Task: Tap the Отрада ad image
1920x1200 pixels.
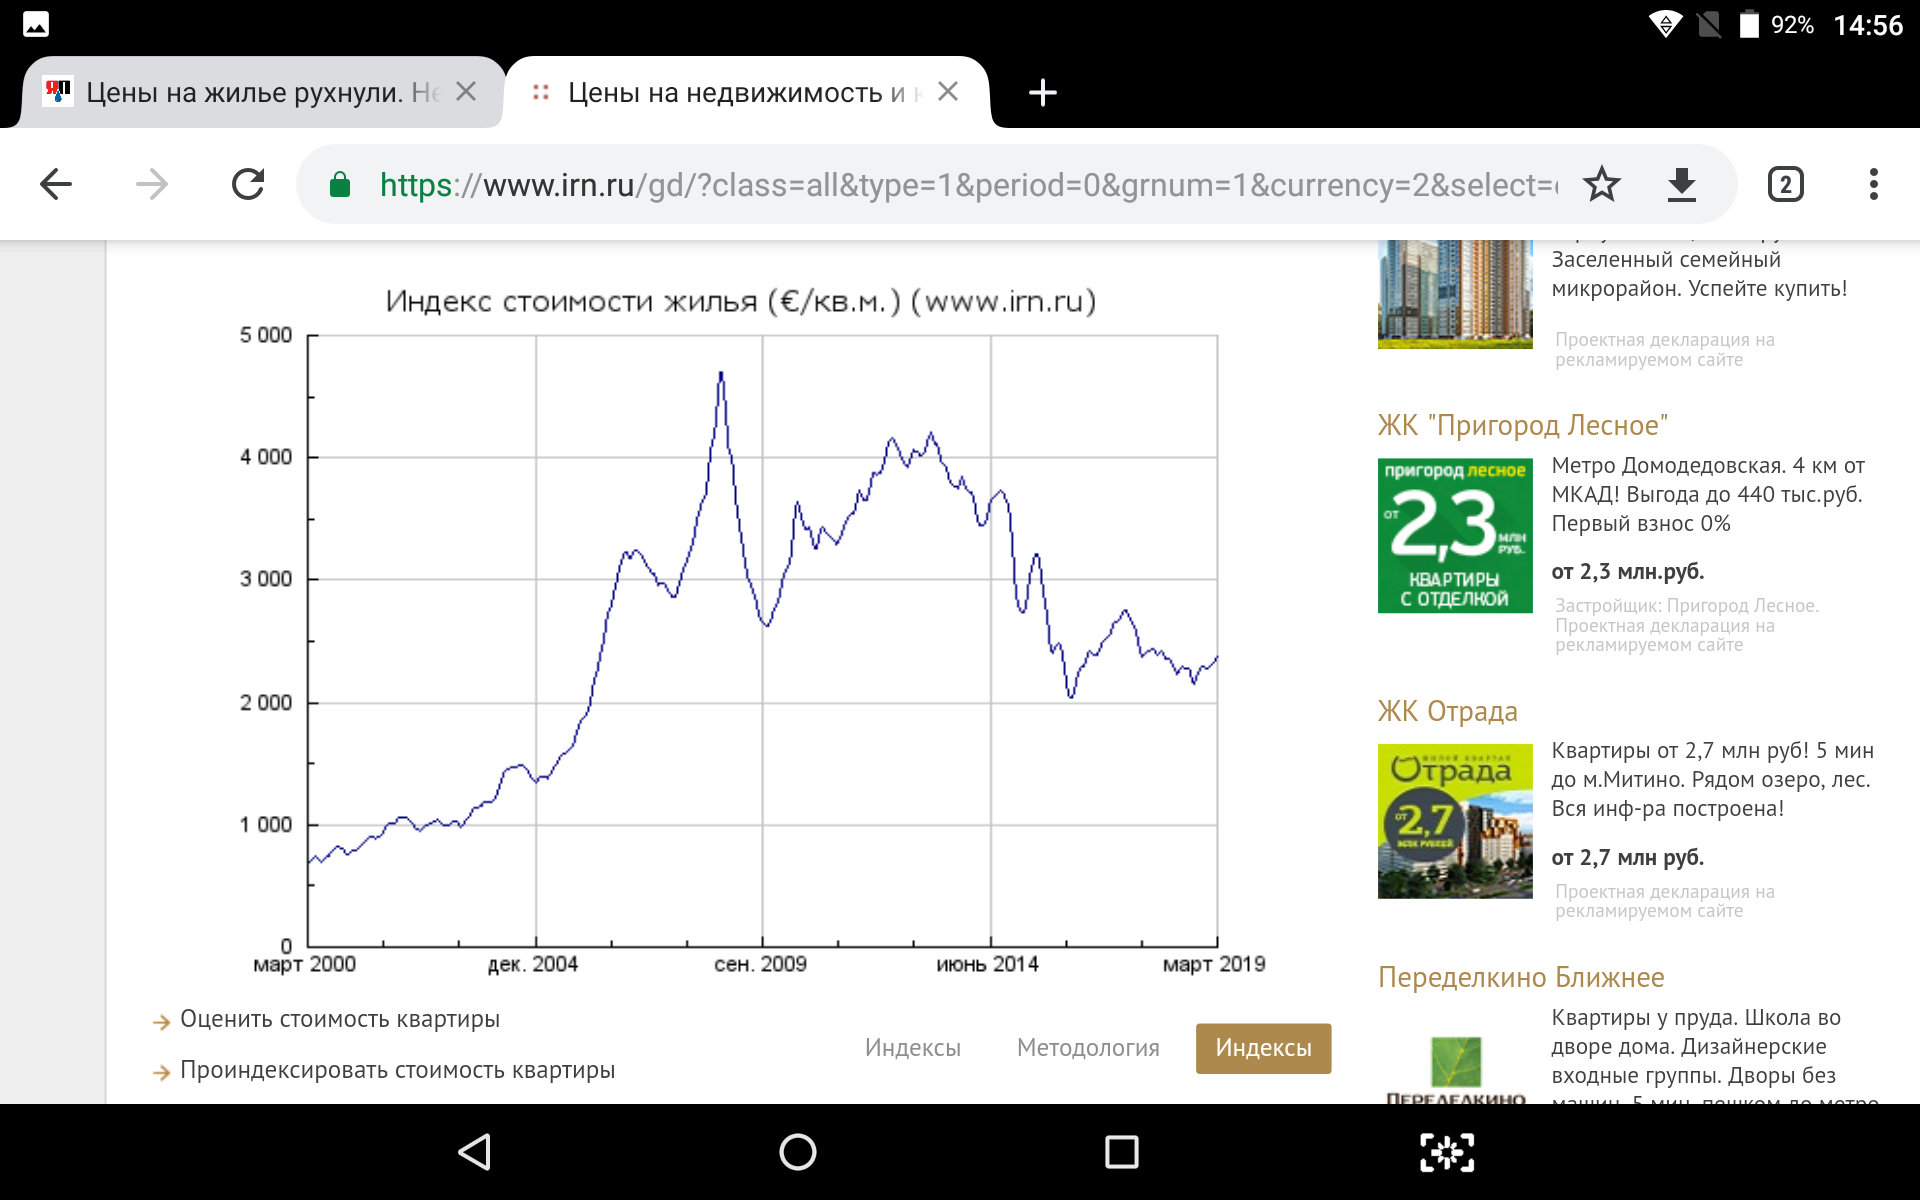Action: 1455,821
